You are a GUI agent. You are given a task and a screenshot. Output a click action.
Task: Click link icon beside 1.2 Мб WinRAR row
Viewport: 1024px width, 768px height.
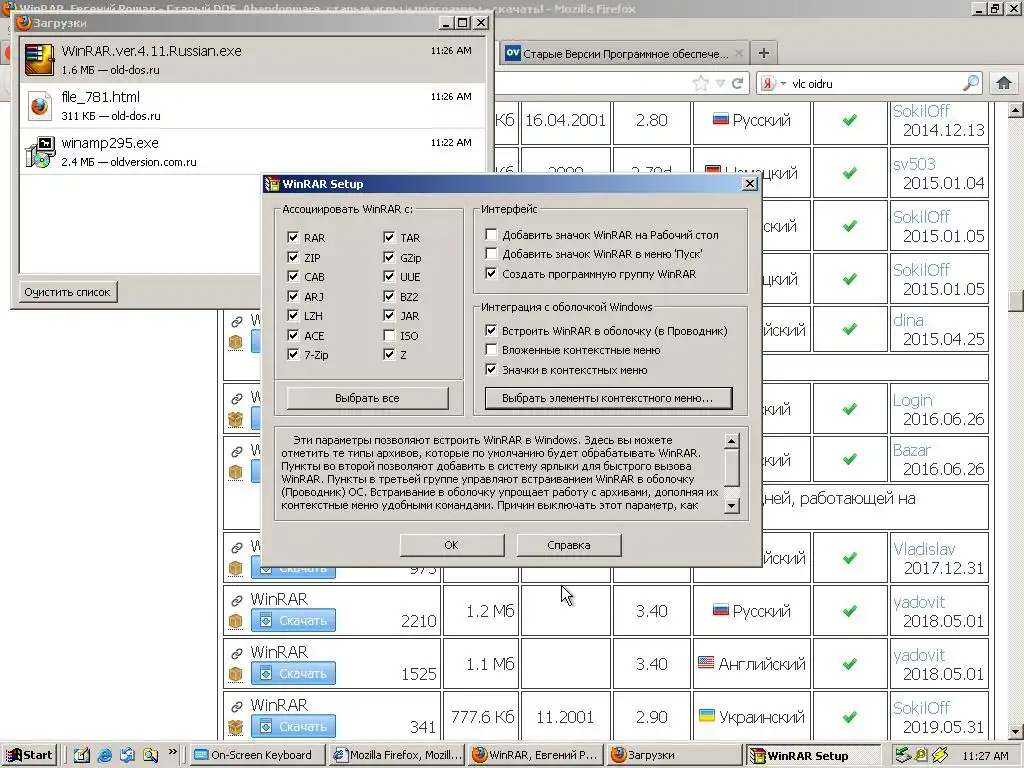point(236,600)
